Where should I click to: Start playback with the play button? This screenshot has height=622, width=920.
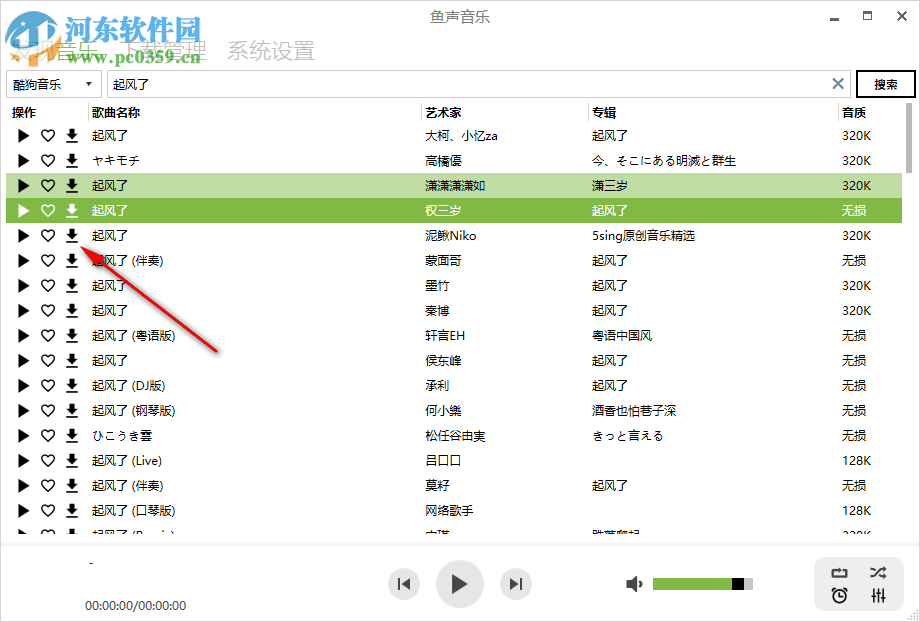[x=459, y=584]
